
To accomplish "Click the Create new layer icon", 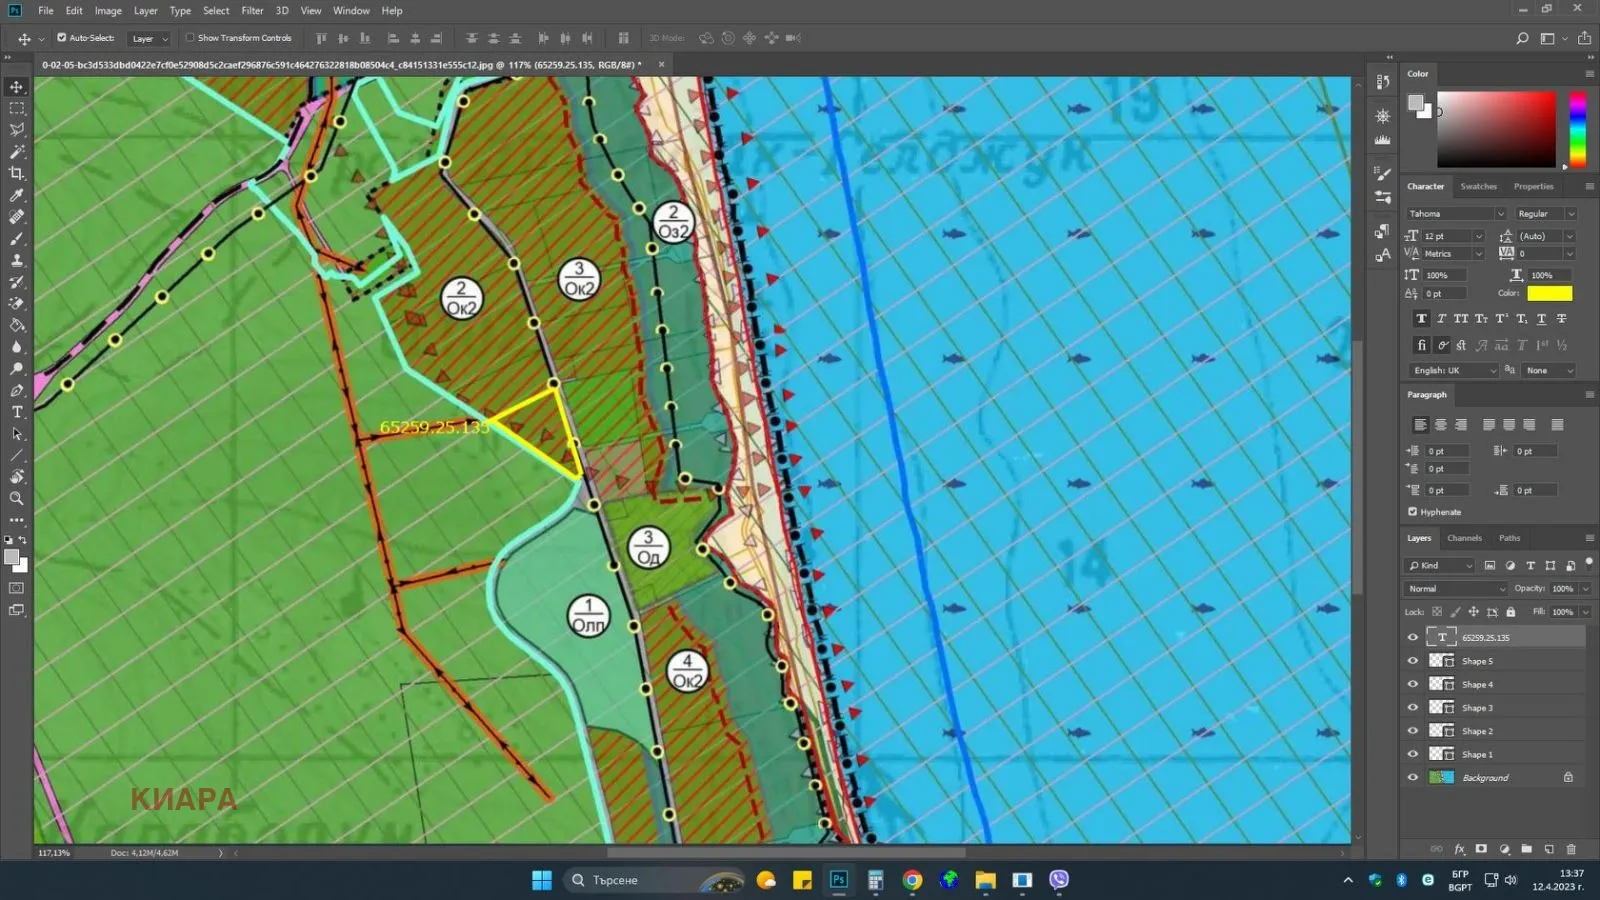I will point(1549,849).
